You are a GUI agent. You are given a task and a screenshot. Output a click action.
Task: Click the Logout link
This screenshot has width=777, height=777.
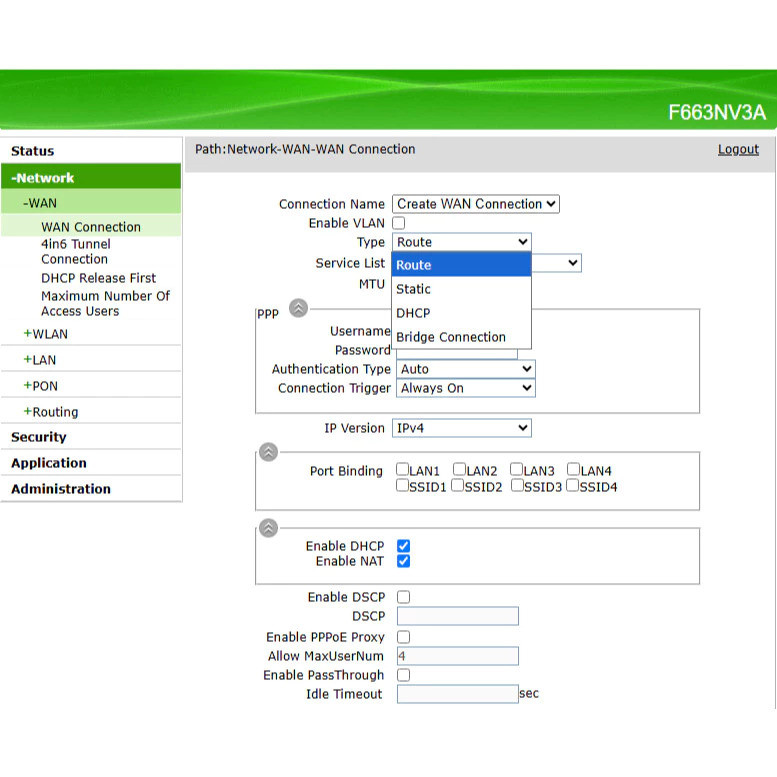(x=738, y=149)
